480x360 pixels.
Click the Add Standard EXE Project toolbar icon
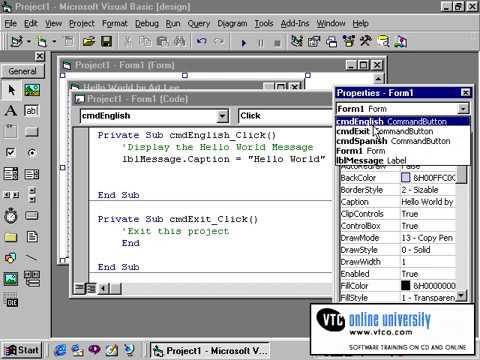17,42
